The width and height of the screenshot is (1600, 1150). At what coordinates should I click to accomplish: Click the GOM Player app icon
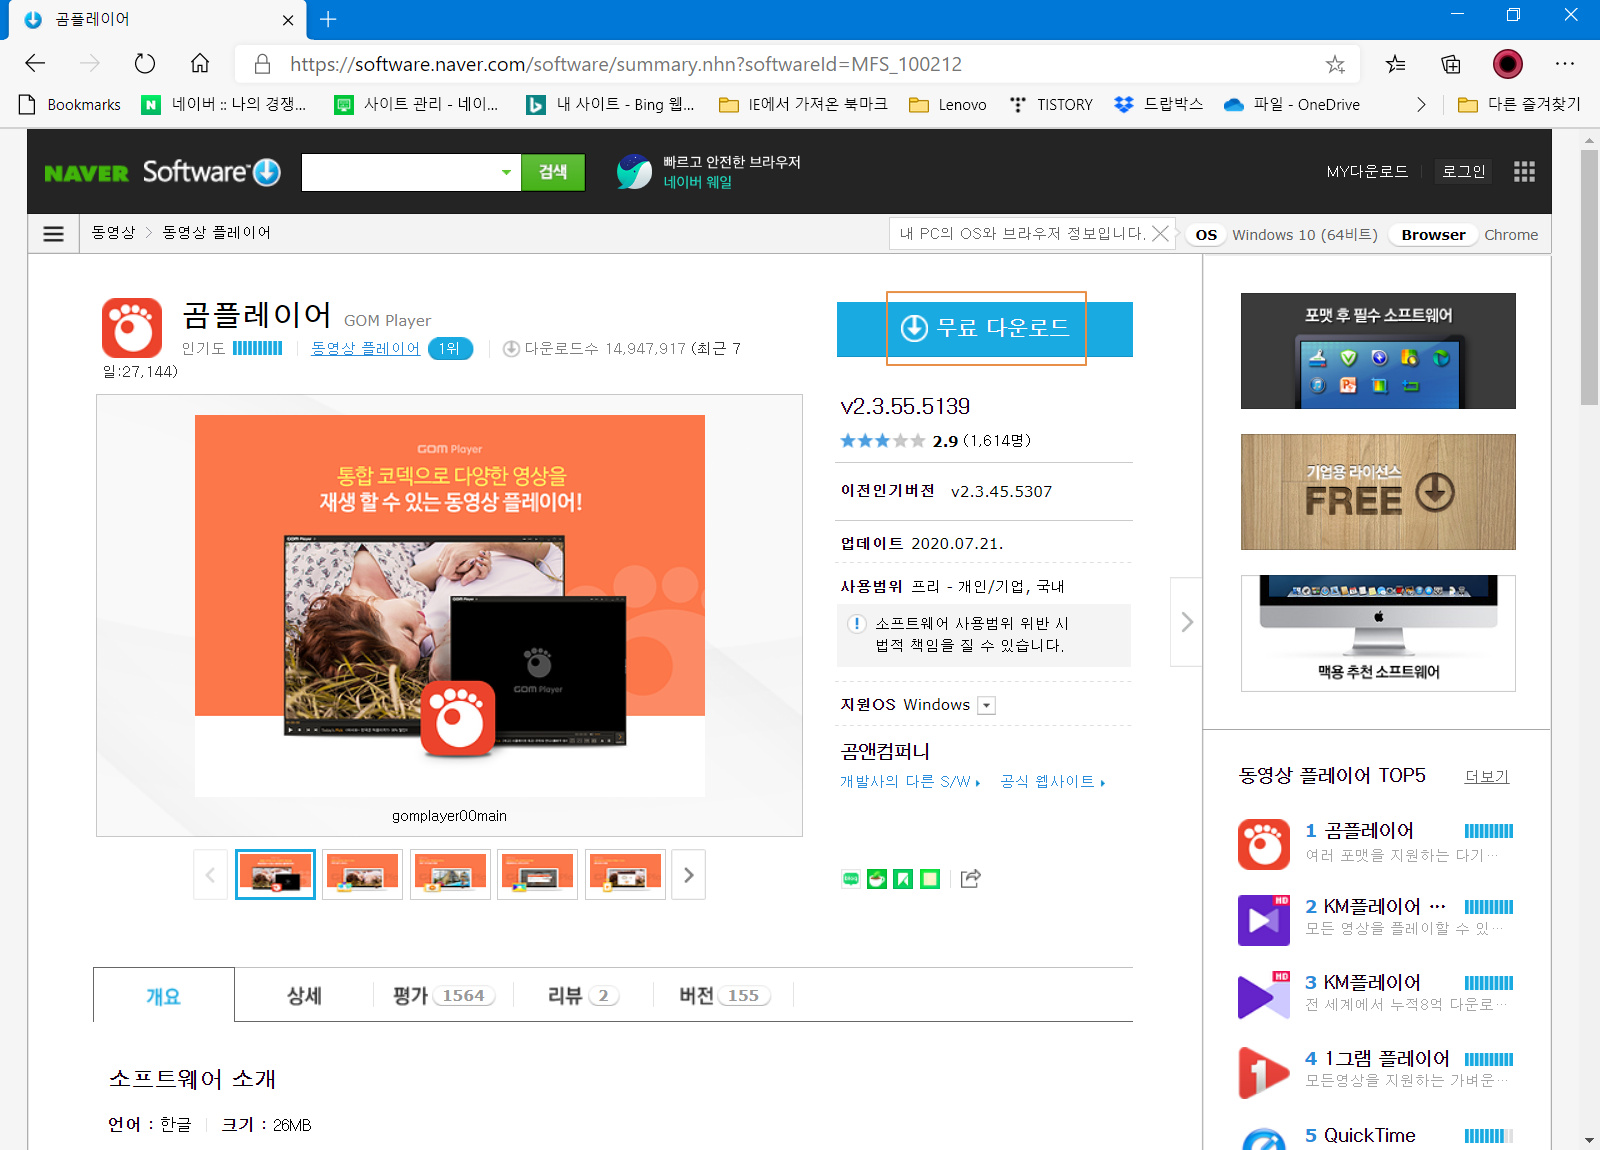tap(132, 328)
